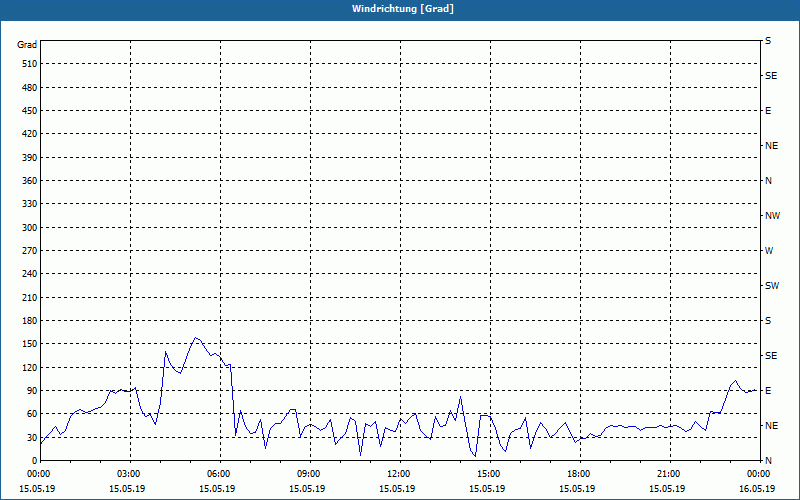Click the 510 value on the degree axis
800x500 pixels.
(x=30, y=64)
